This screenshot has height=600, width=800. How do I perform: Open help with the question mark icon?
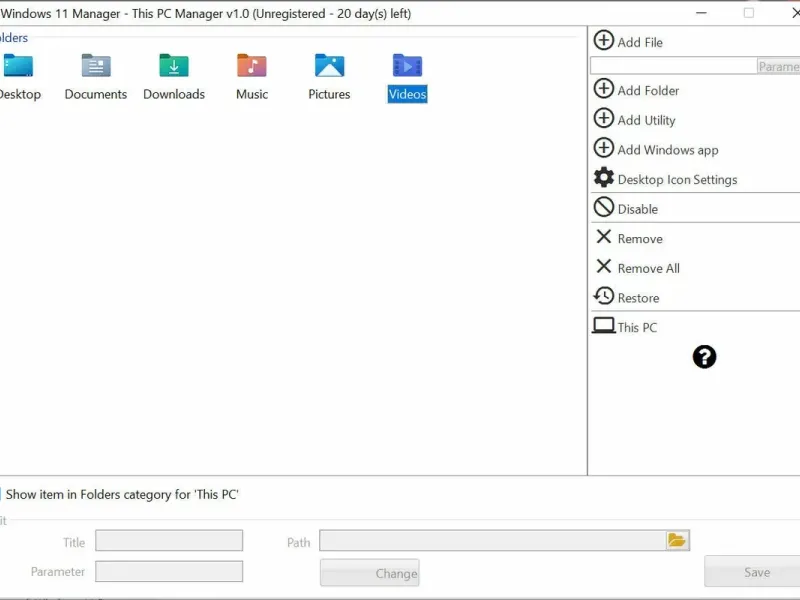click(x=704, y=357)
